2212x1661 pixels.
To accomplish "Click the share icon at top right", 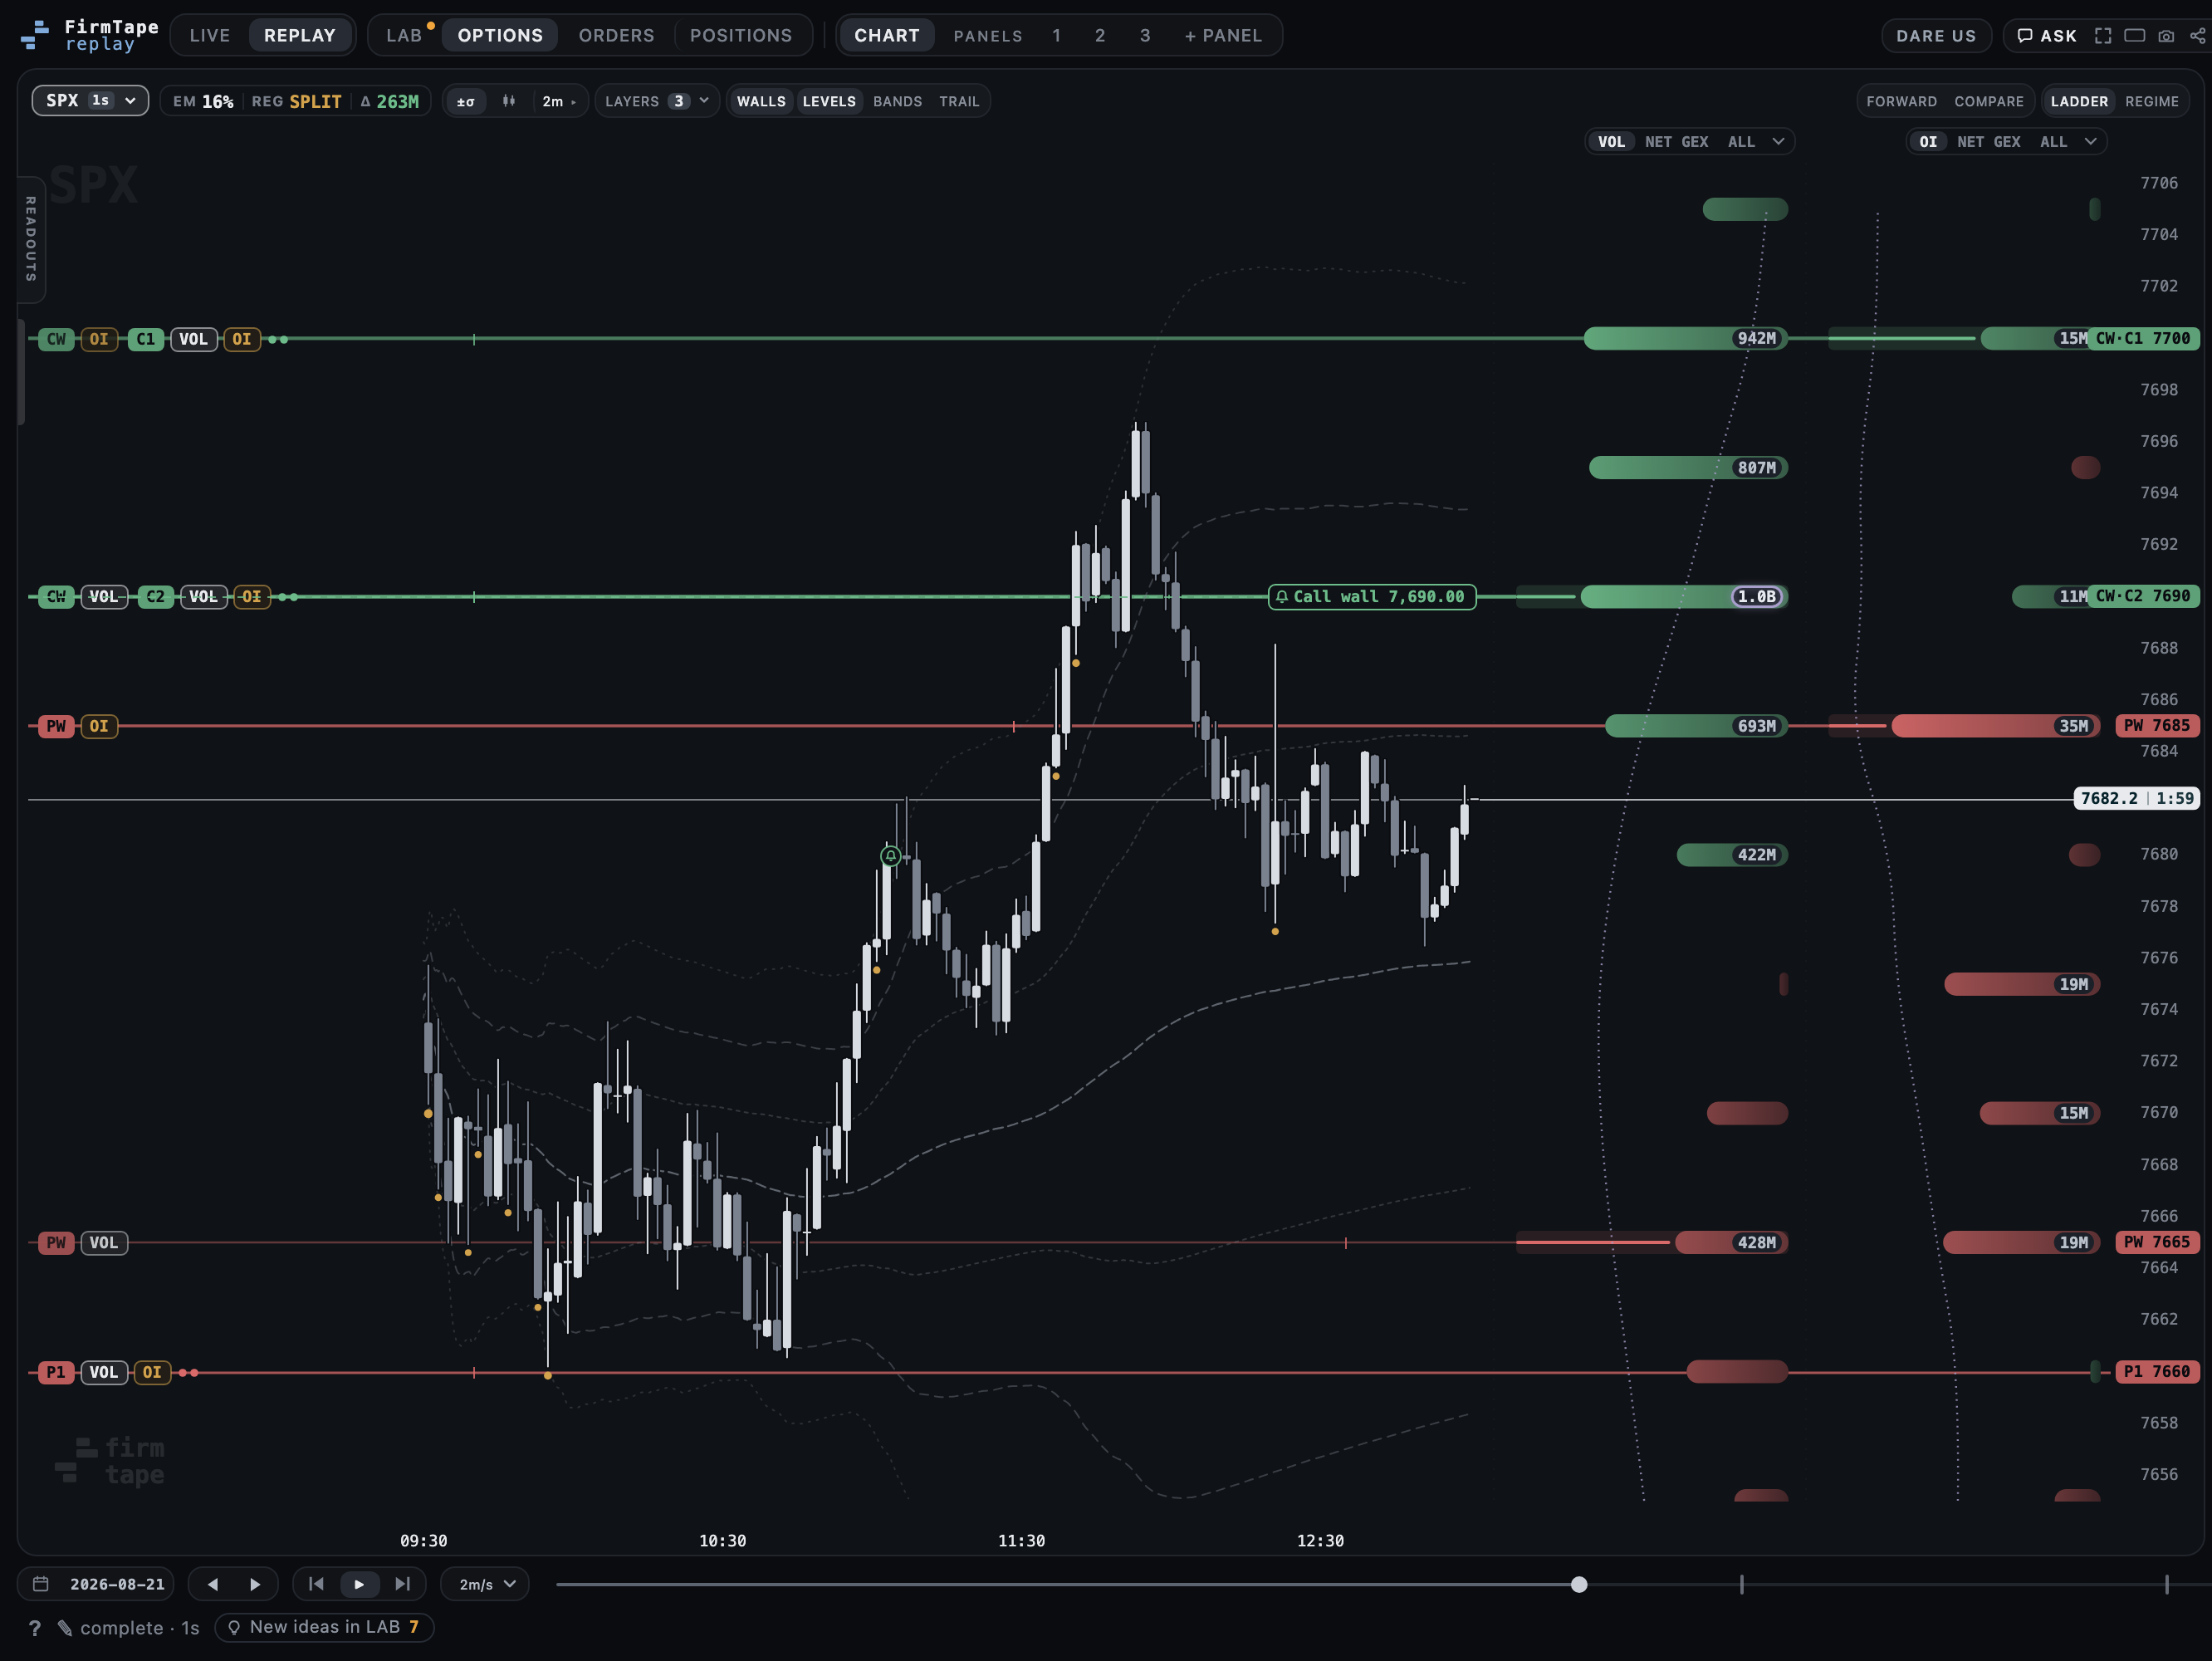I will [x=2197, y=36].
